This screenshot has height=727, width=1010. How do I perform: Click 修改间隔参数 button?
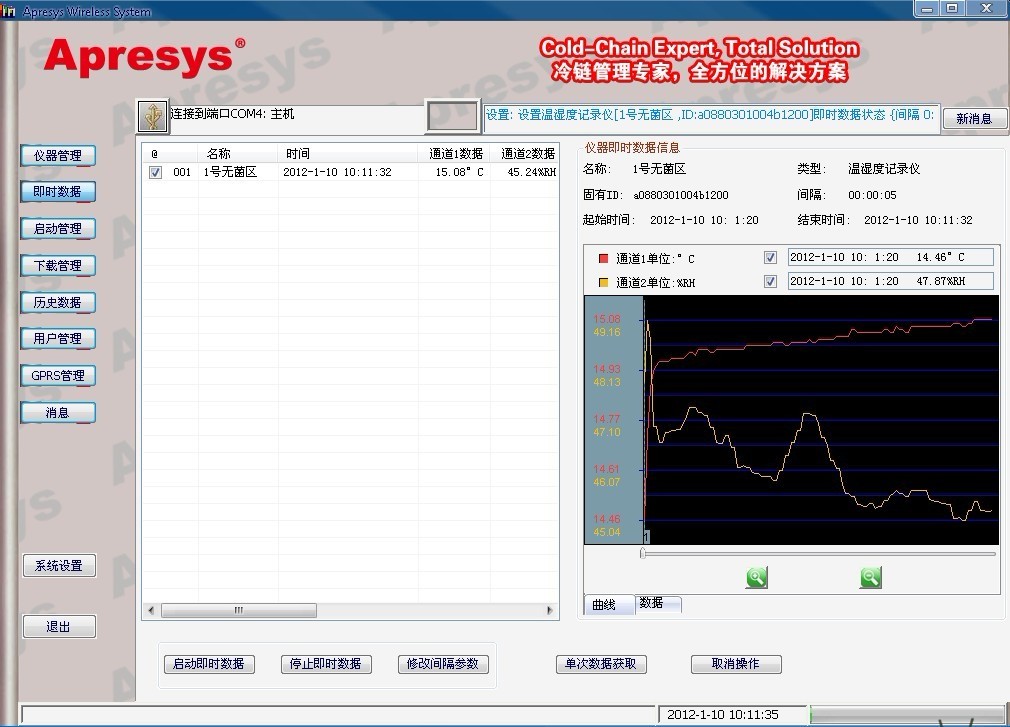(x=443, y=664)
